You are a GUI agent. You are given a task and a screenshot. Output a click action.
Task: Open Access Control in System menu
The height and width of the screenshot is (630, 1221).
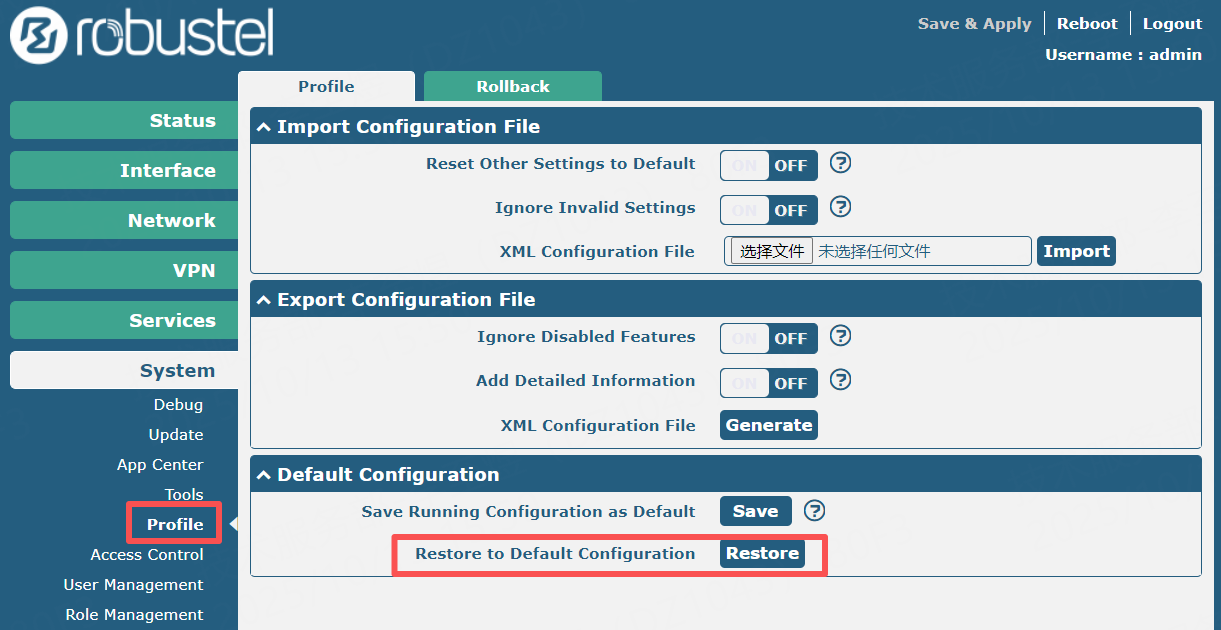[147, 554]
